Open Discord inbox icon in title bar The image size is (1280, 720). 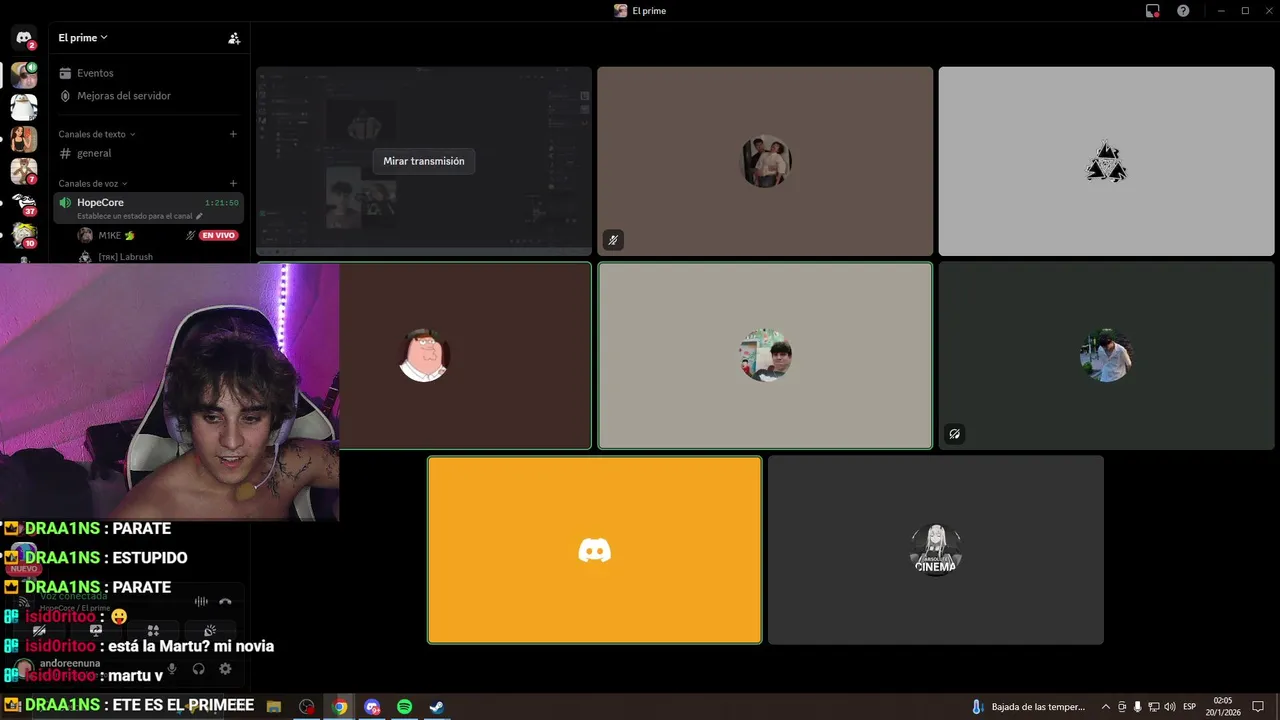[1153, 11]
